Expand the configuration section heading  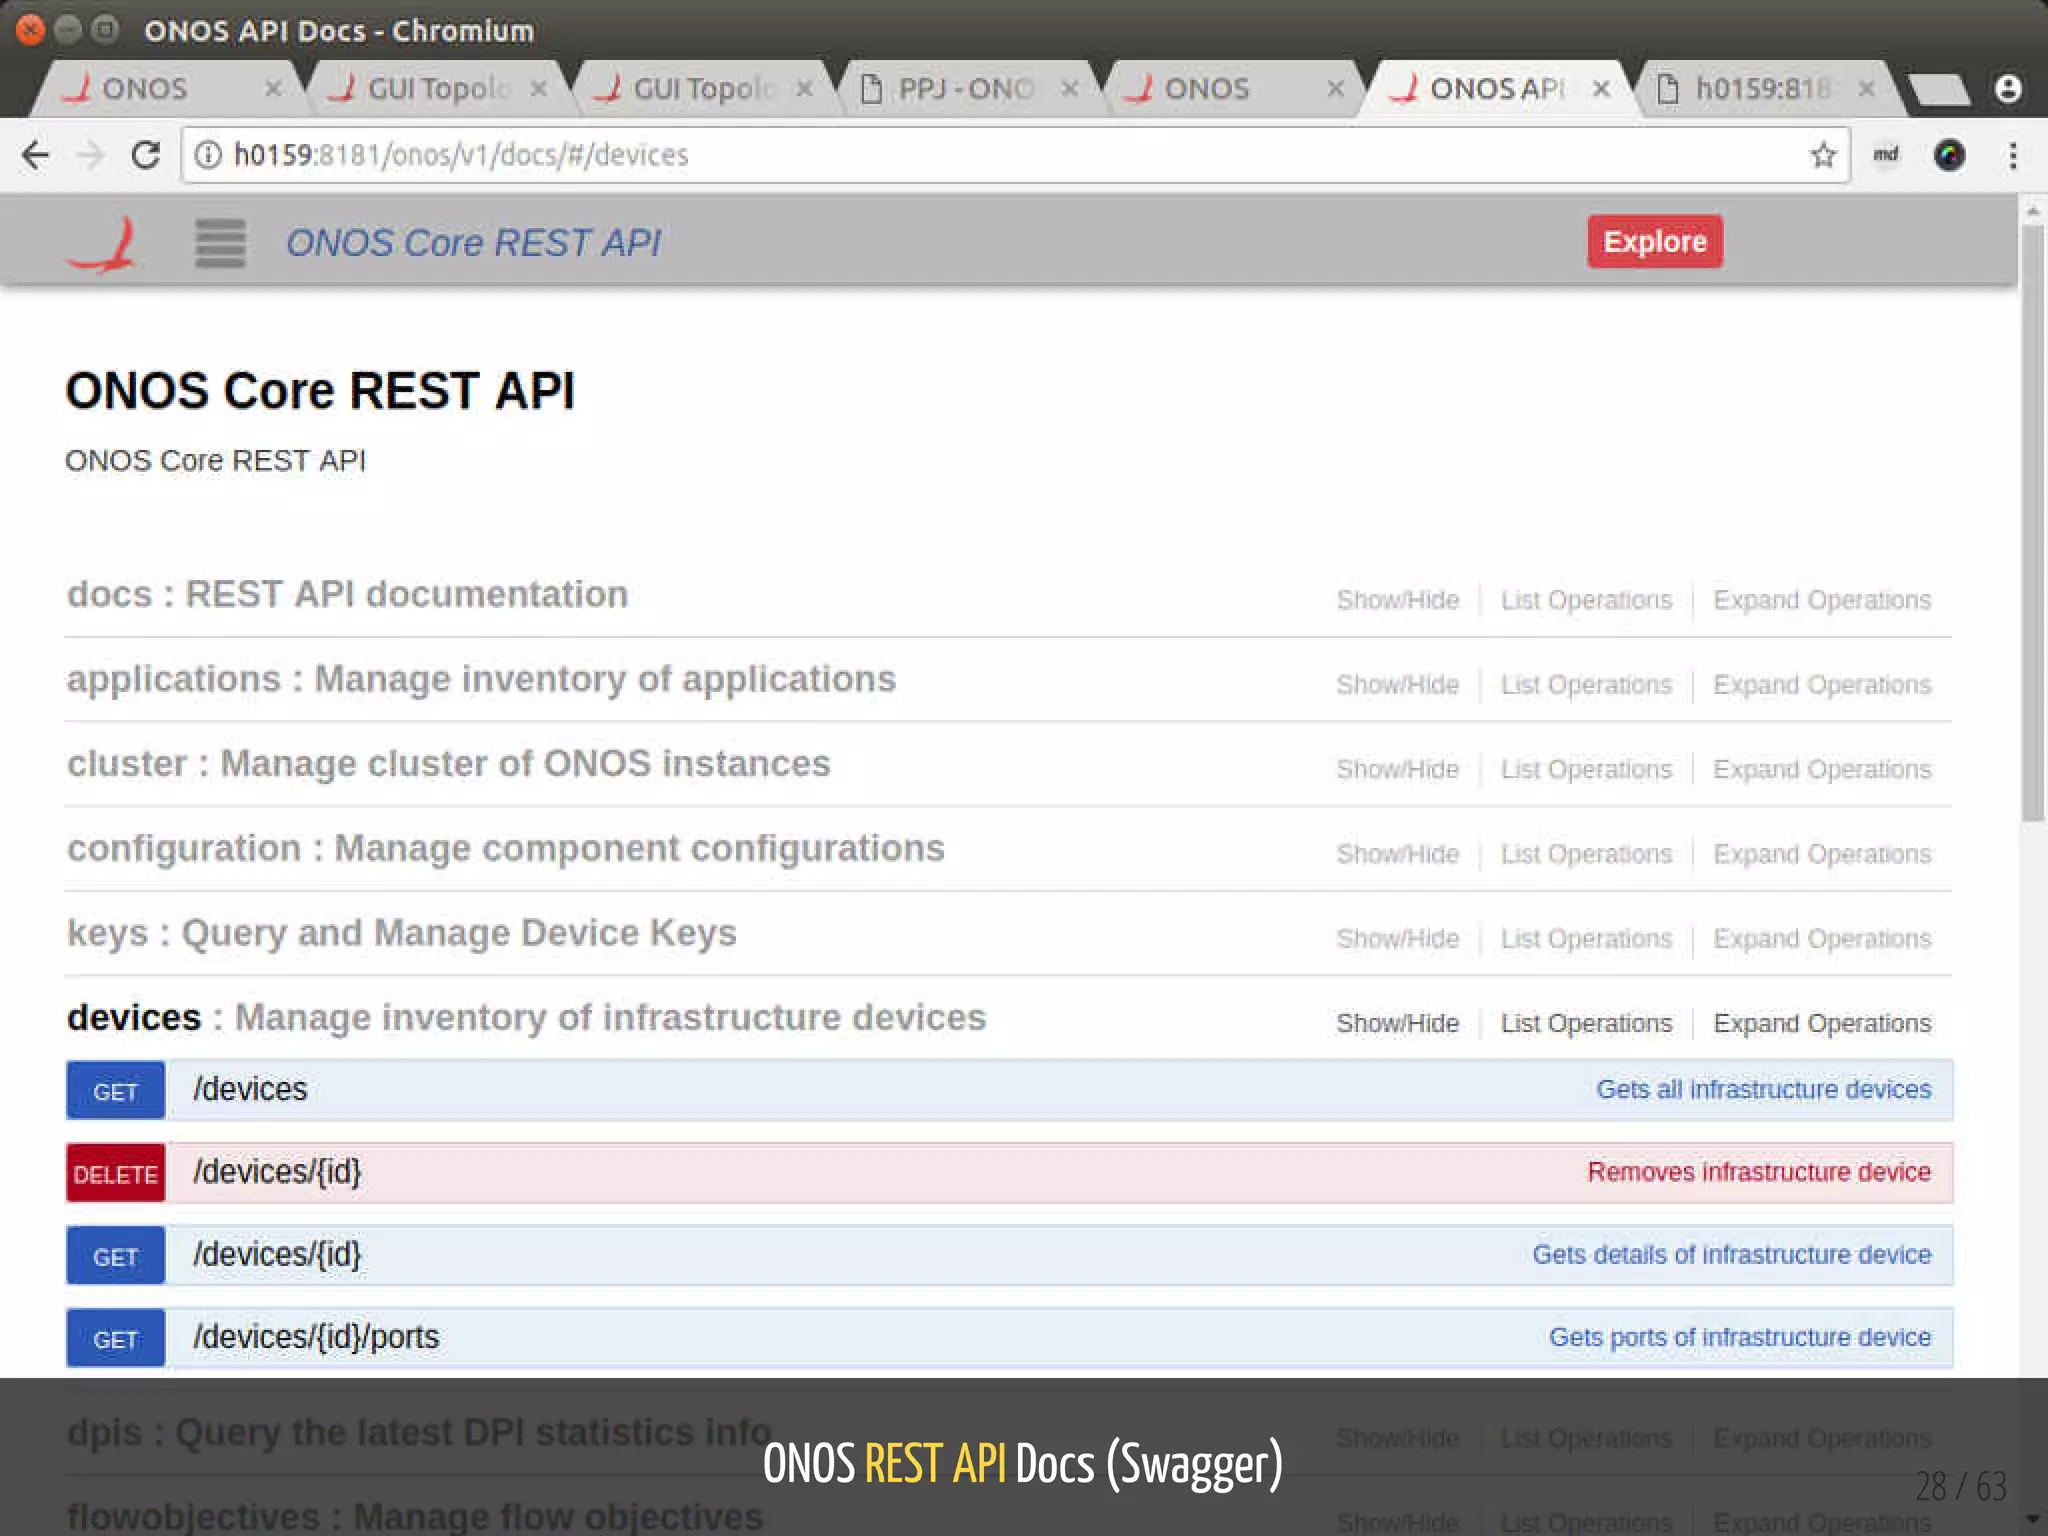pos(505,848)
